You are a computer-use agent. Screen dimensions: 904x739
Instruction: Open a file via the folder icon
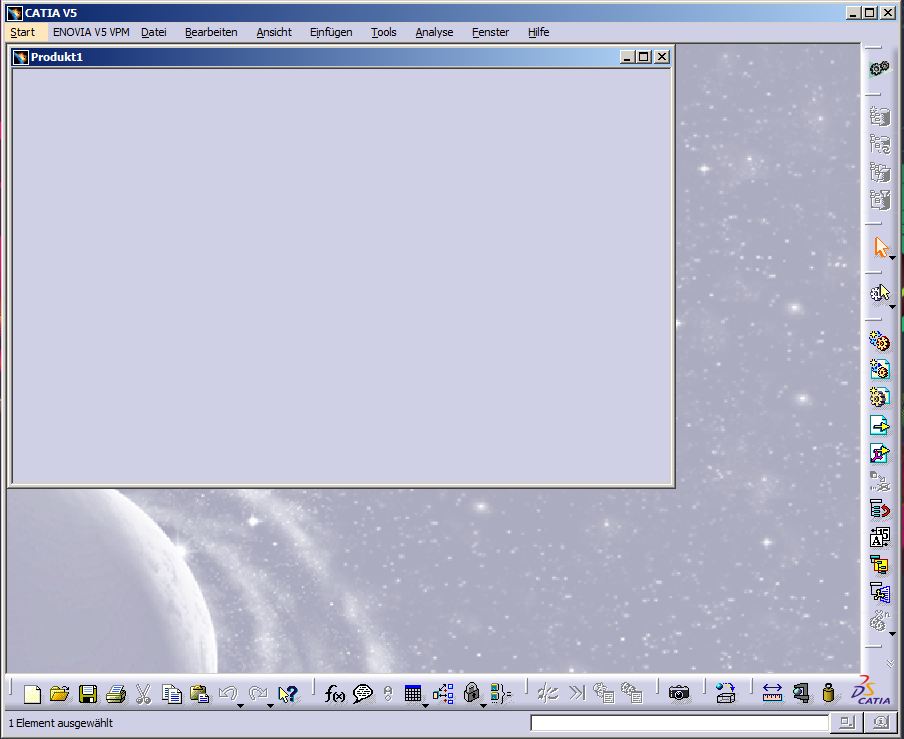[x=59, y=693]
